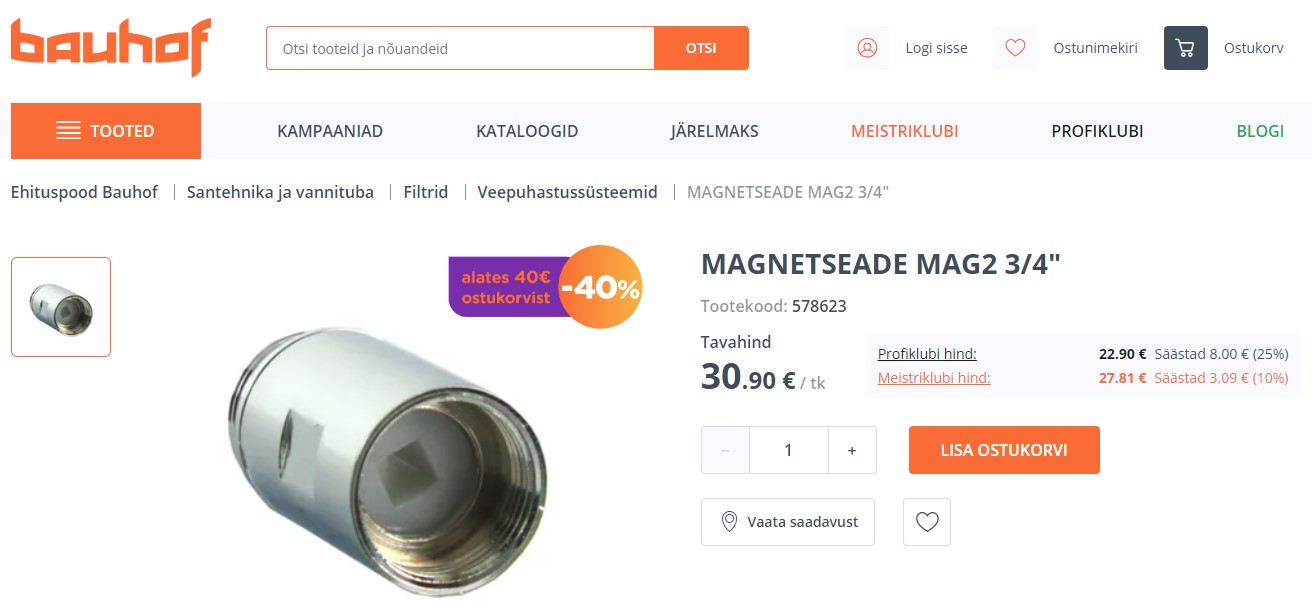Click LISA OSTUKORVI button

[x=1004, y=450]
